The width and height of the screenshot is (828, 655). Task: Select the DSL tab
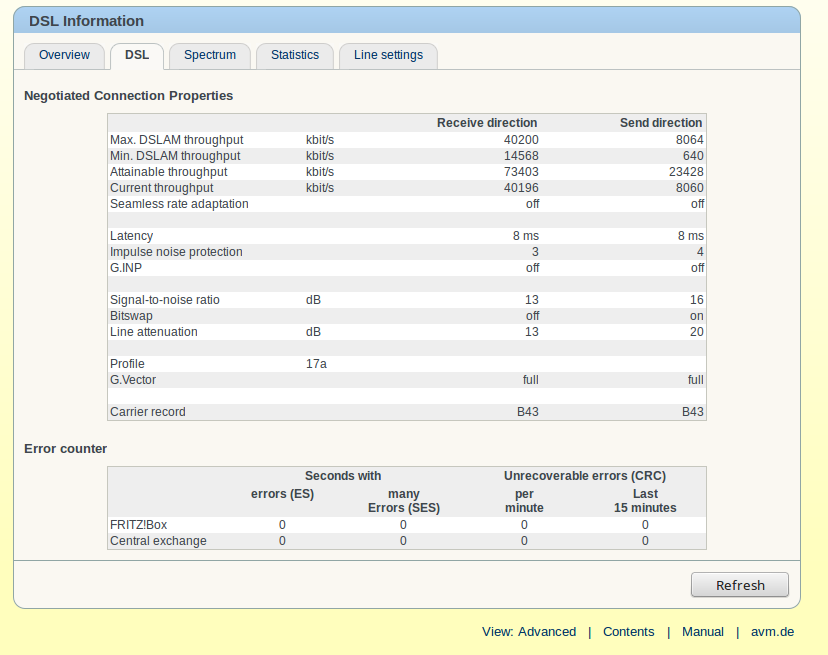pos(137,56)
